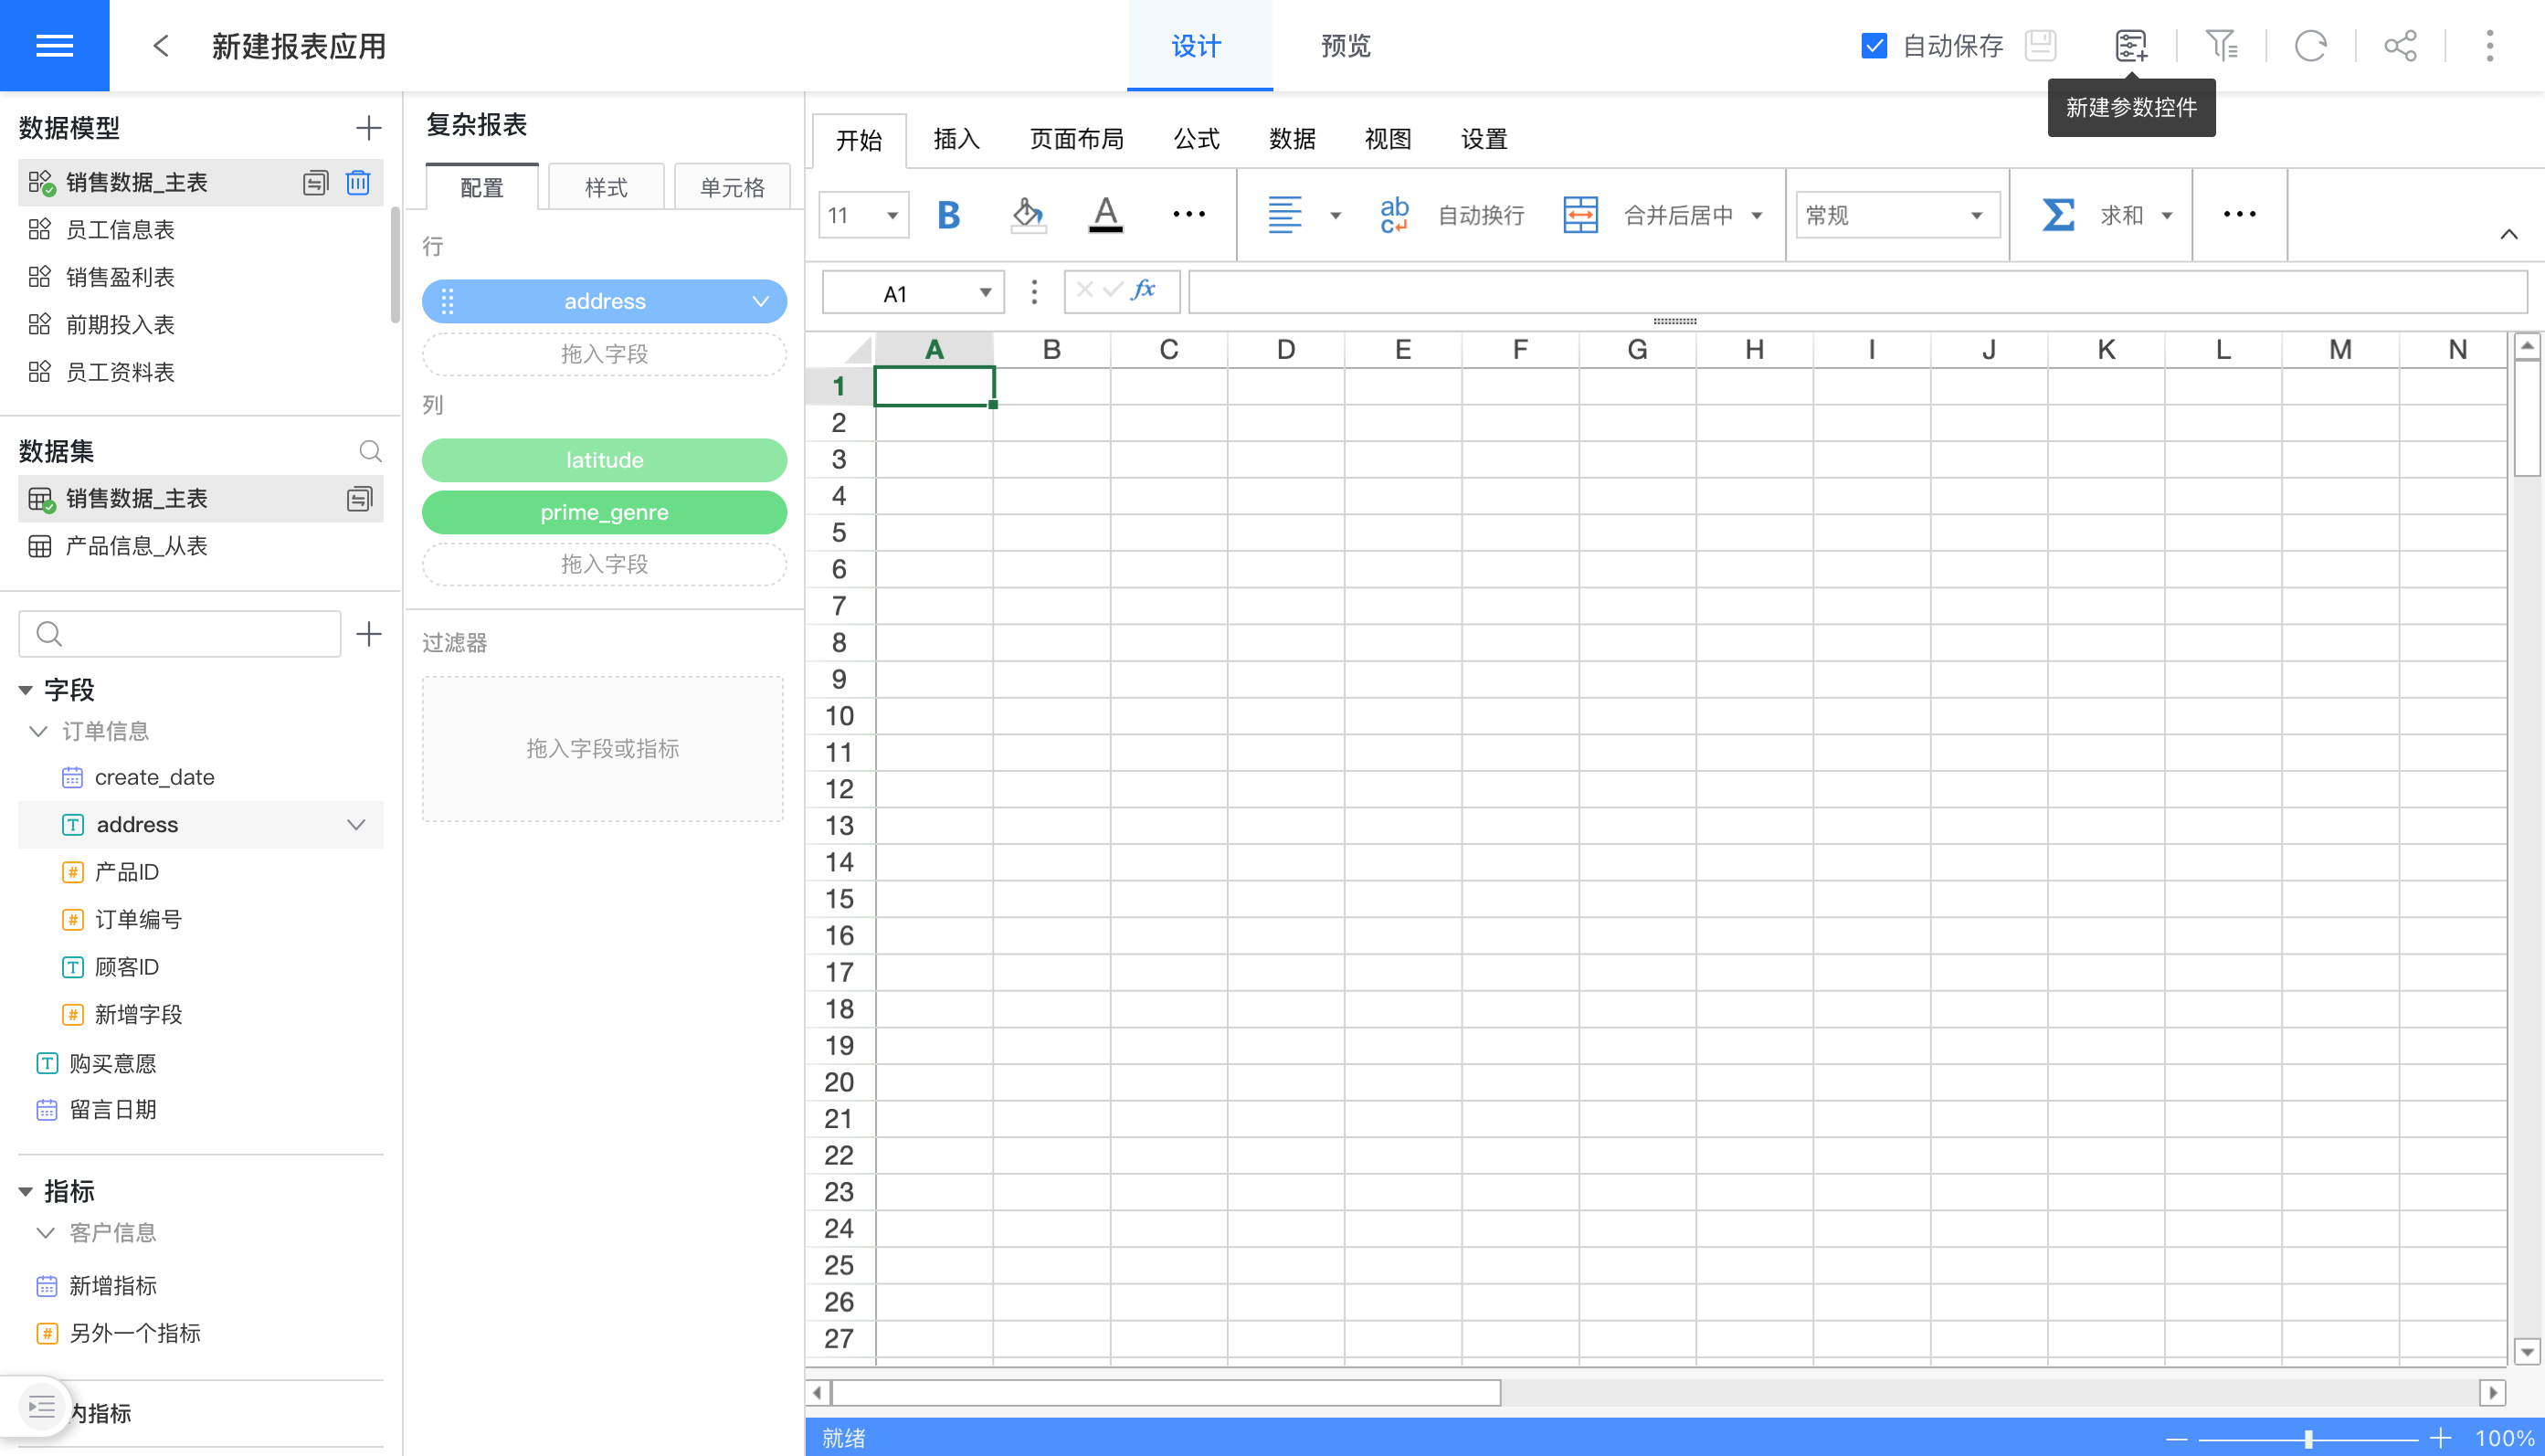
Task: Collapse the 字段 section triangle
Action: pos(26,690)
